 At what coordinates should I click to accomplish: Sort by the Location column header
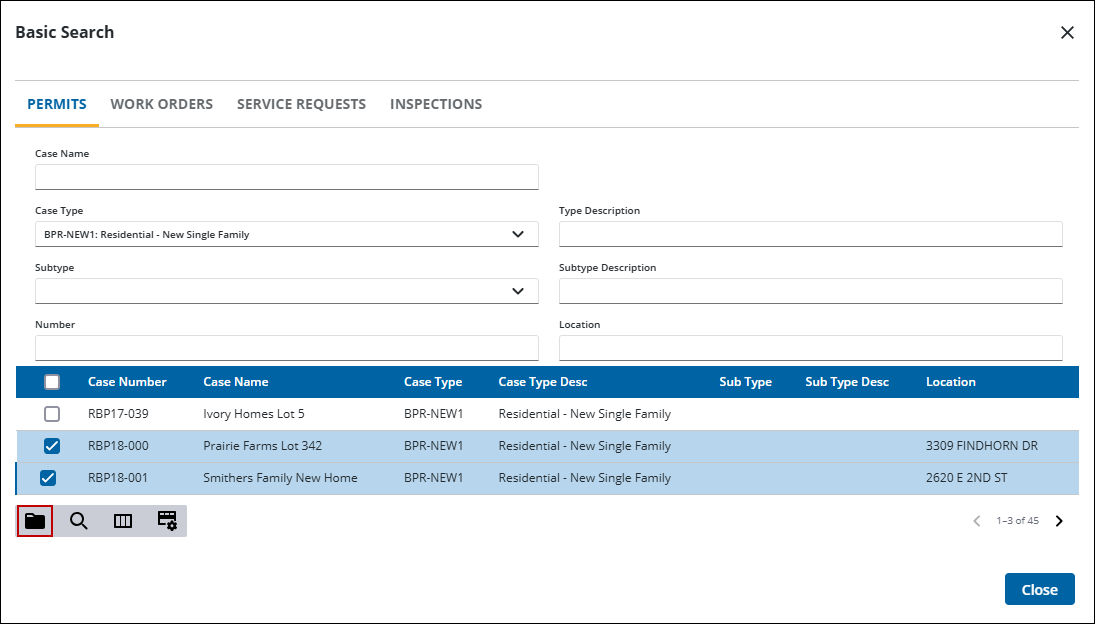pos(950,382)
